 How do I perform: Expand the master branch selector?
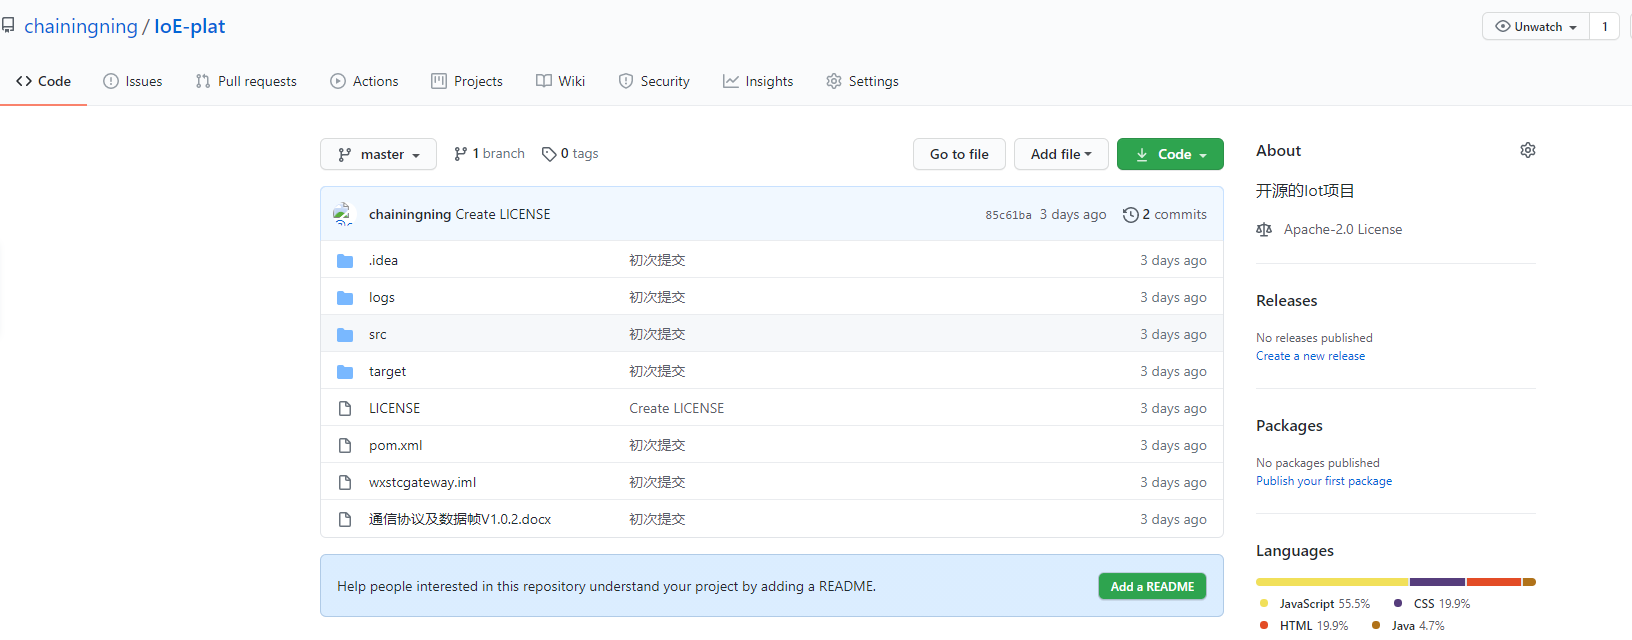pos(378,154)
